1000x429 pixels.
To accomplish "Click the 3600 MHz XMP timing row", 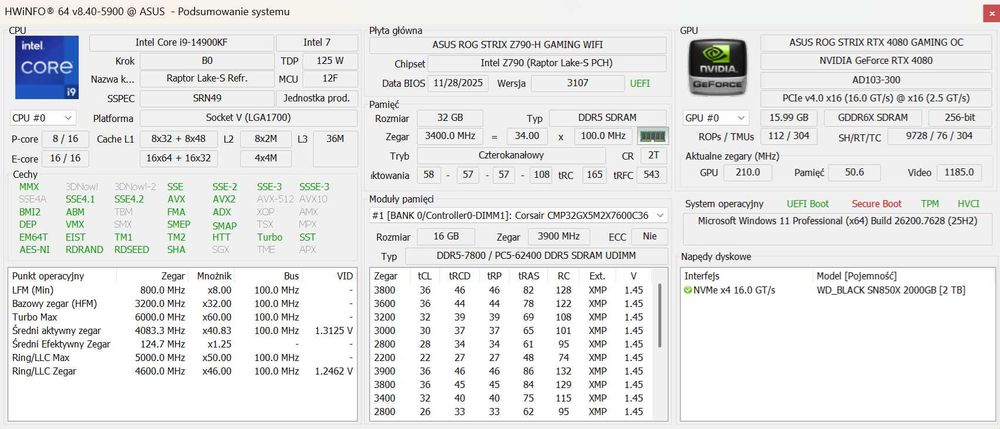I will (513, 303).
